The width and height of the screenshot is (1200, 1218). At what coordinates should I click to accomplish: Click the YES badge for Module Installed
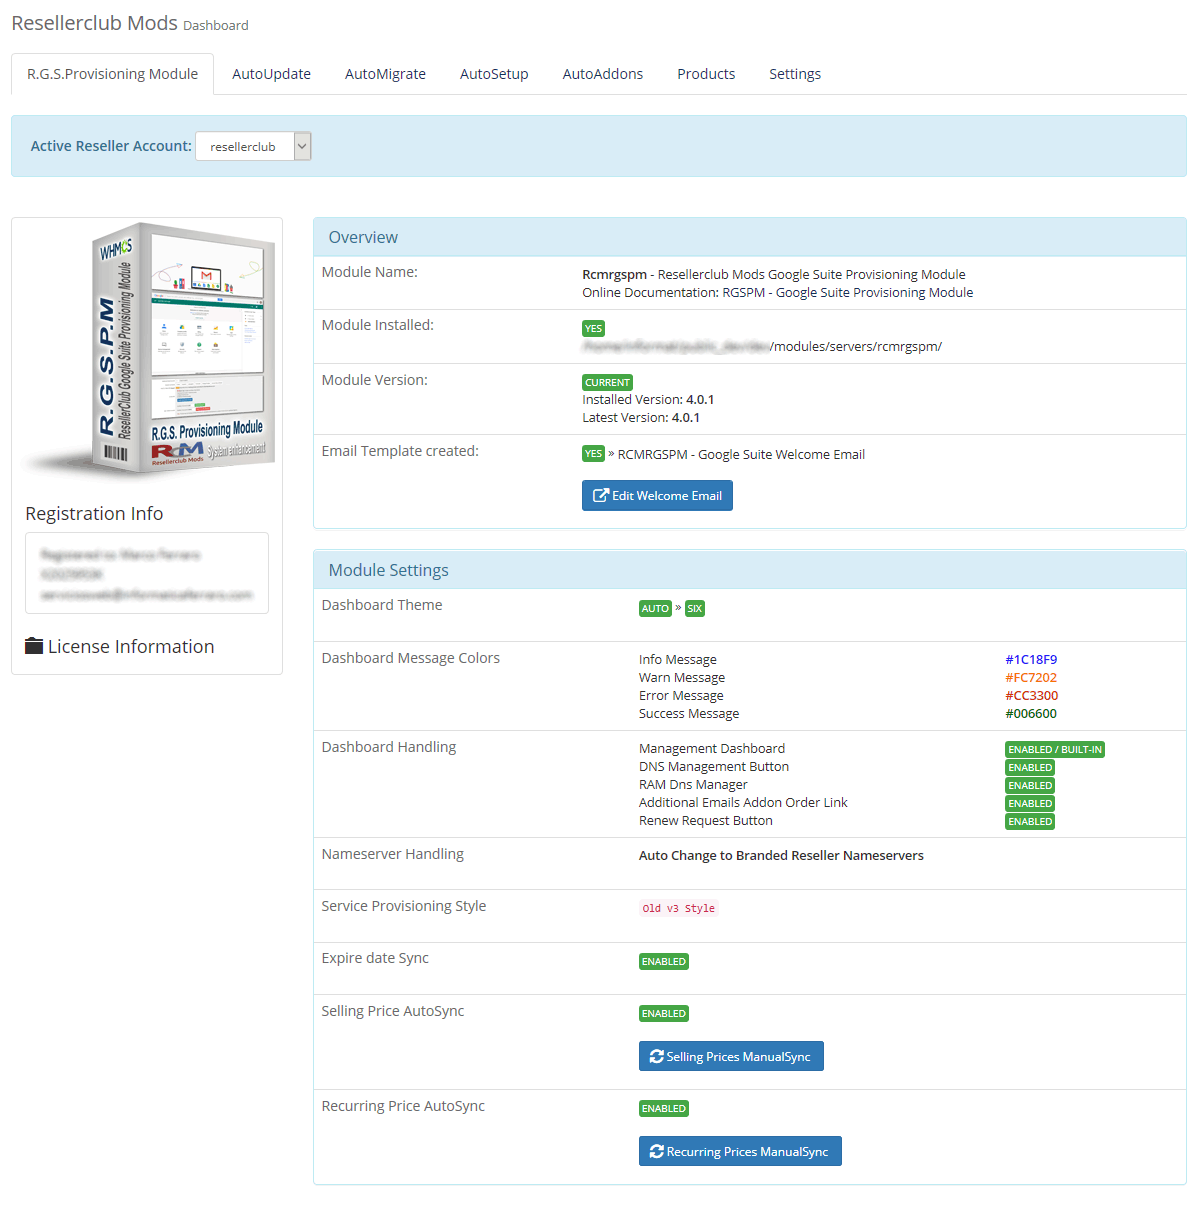[593, 328]
